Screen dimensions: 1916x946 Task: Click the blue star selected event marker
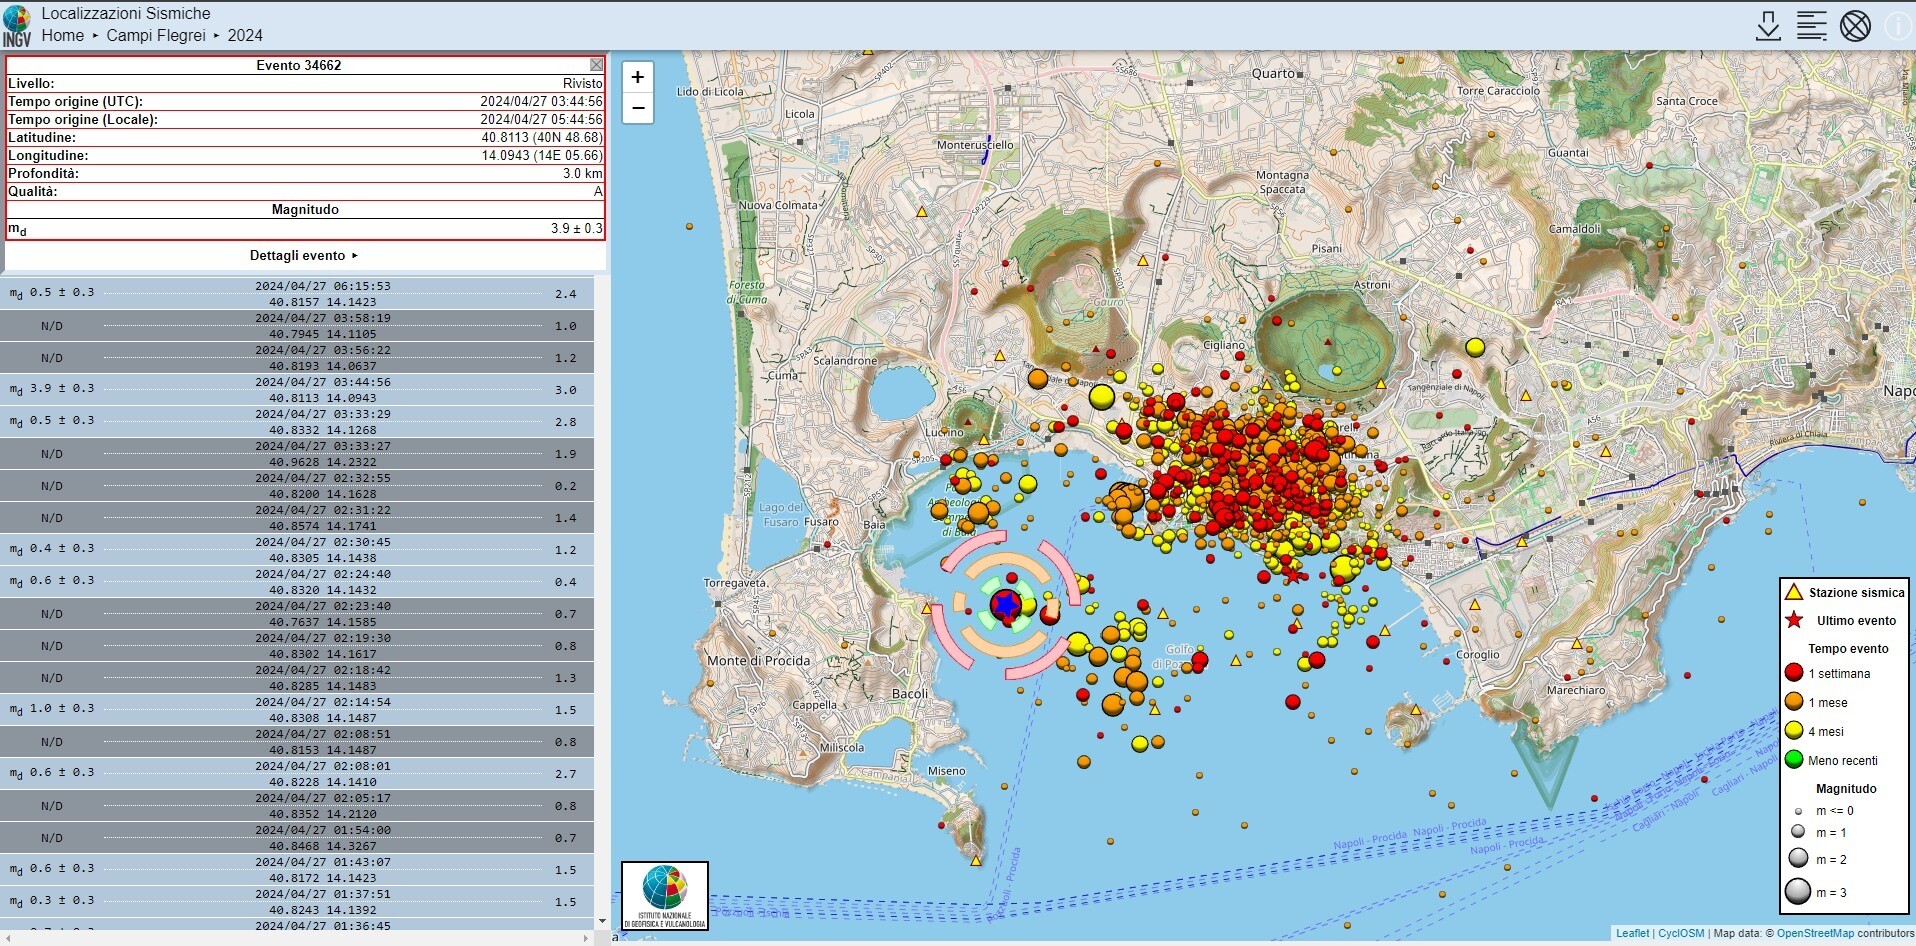pos(1005,604)
